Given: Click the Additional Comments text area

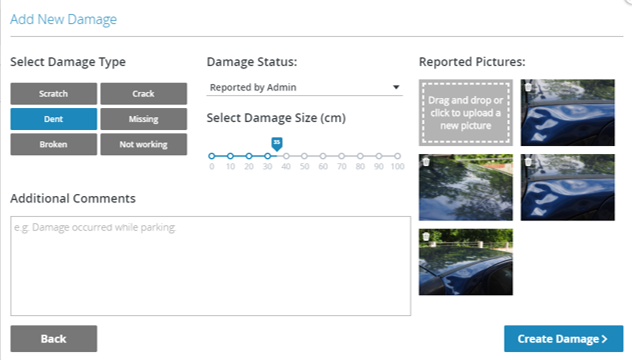Looking at the screenshot, I should (211, 266).
